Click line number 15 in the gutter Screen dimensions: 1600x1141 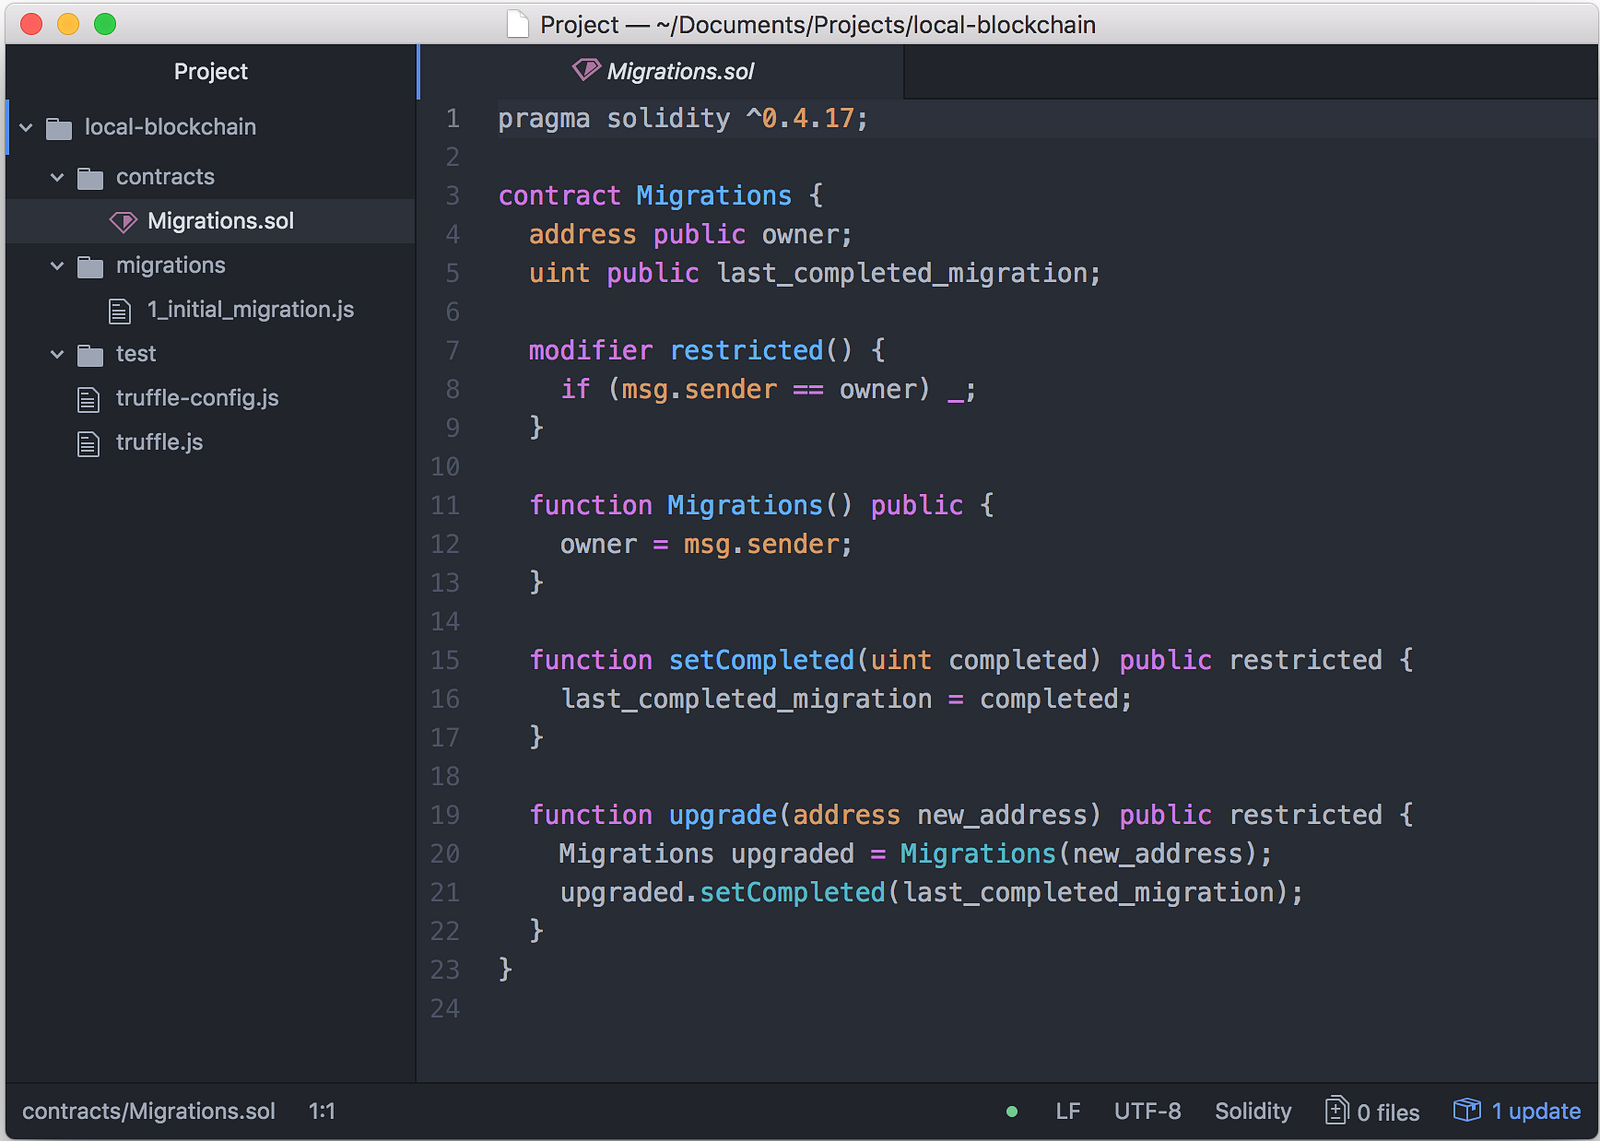pyautogui.click(x=445, y=661)
